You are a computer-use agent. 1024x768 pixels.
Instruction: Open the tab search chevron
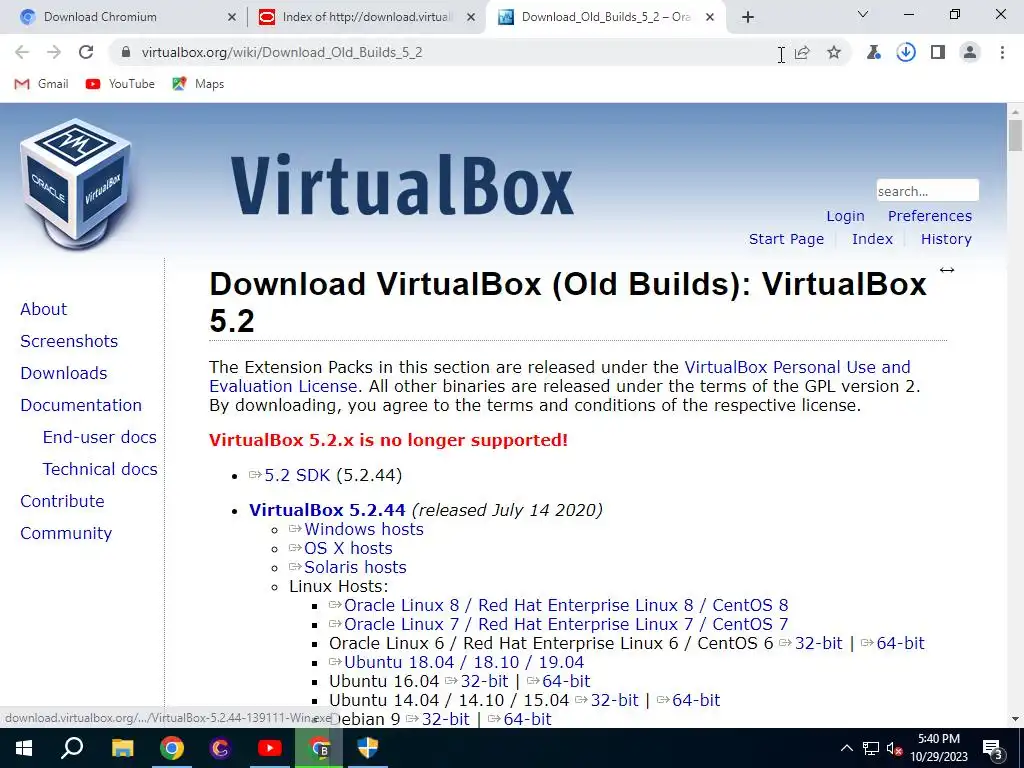[x=863, y=14]
